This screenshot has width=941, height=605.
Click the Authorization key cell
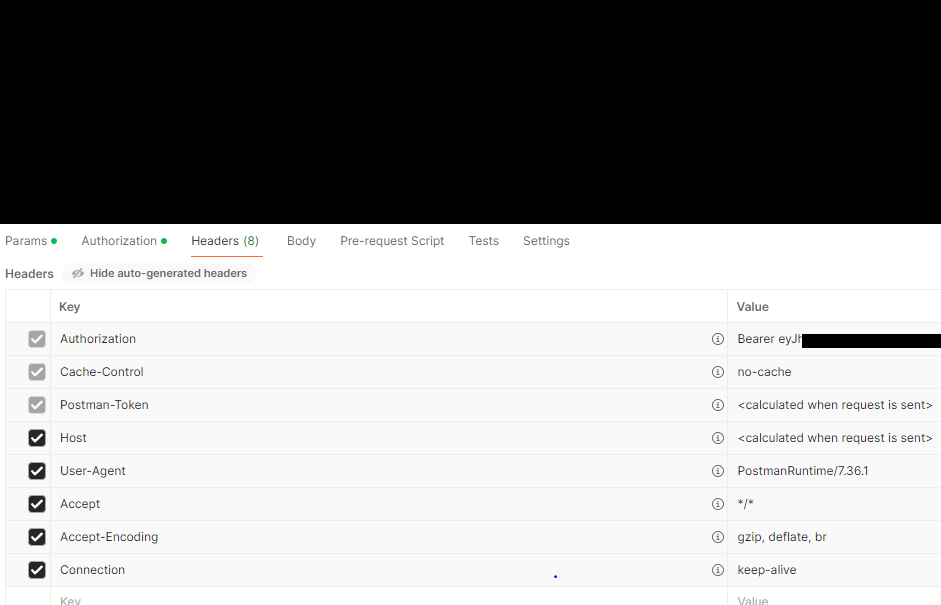[x=389, y=339]
